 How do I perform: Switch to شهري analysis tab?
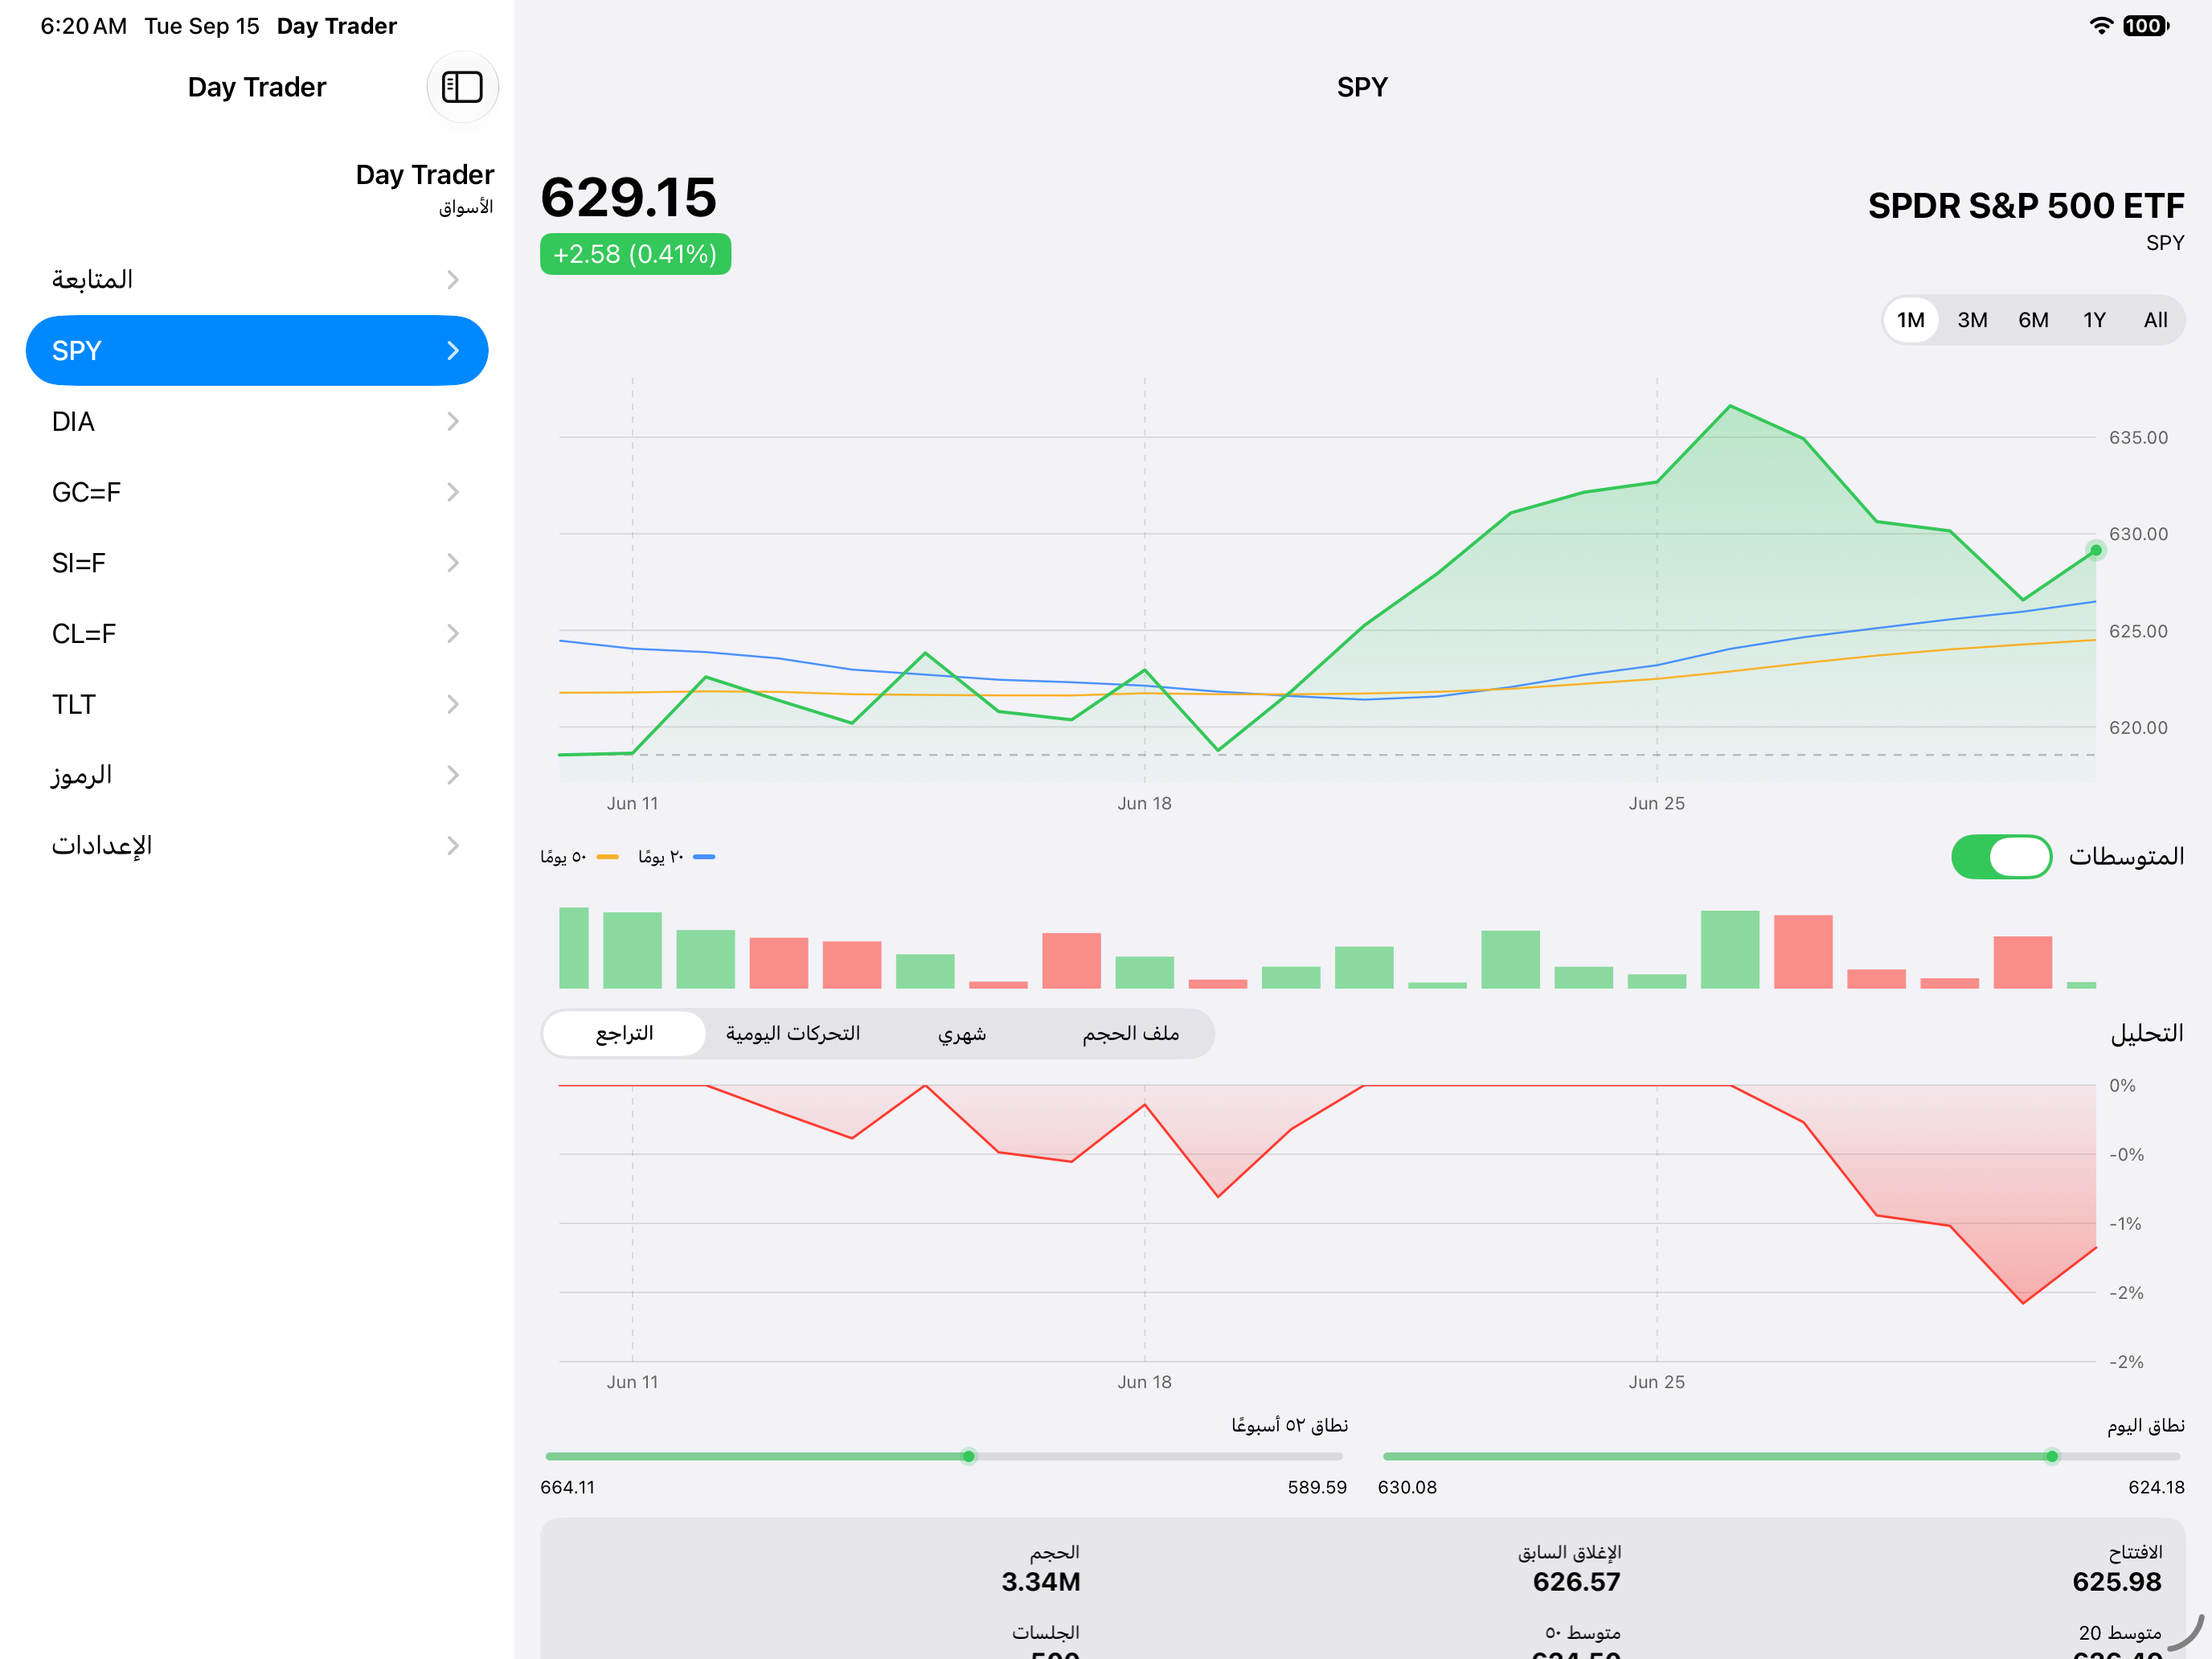pyautogui.click(x=962, y=1033)
